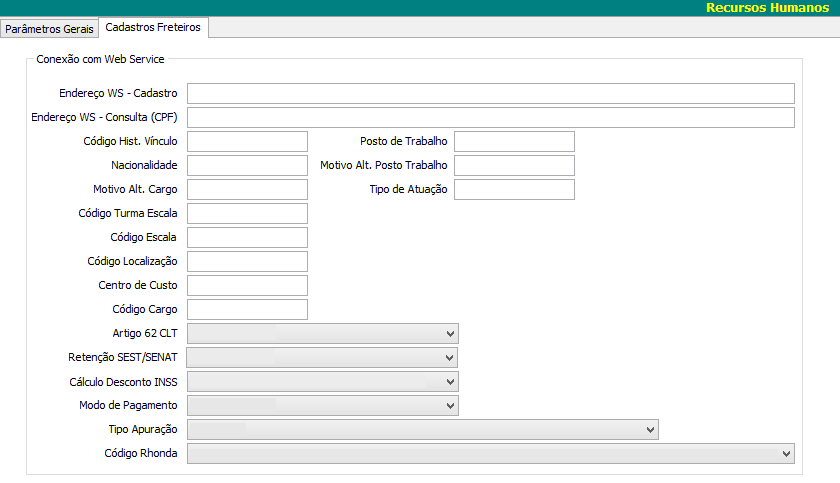
Task: Click the Tipo de Atuação field
Action: point(514,190)
